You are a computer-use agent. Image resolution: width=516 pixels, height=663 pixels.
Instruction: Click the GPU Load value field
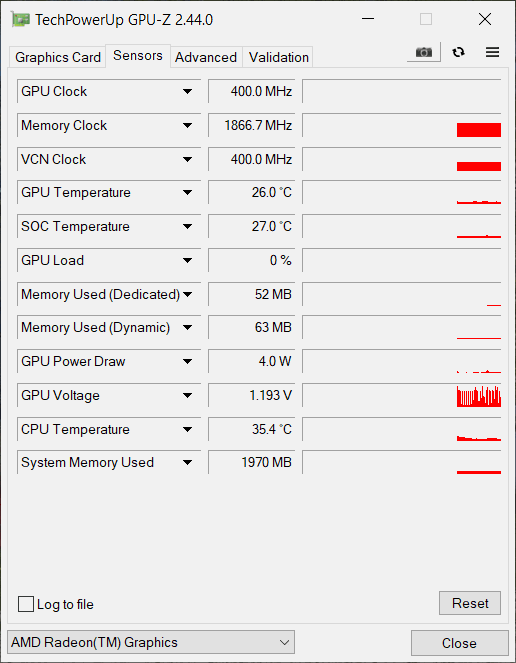[252, 260]
